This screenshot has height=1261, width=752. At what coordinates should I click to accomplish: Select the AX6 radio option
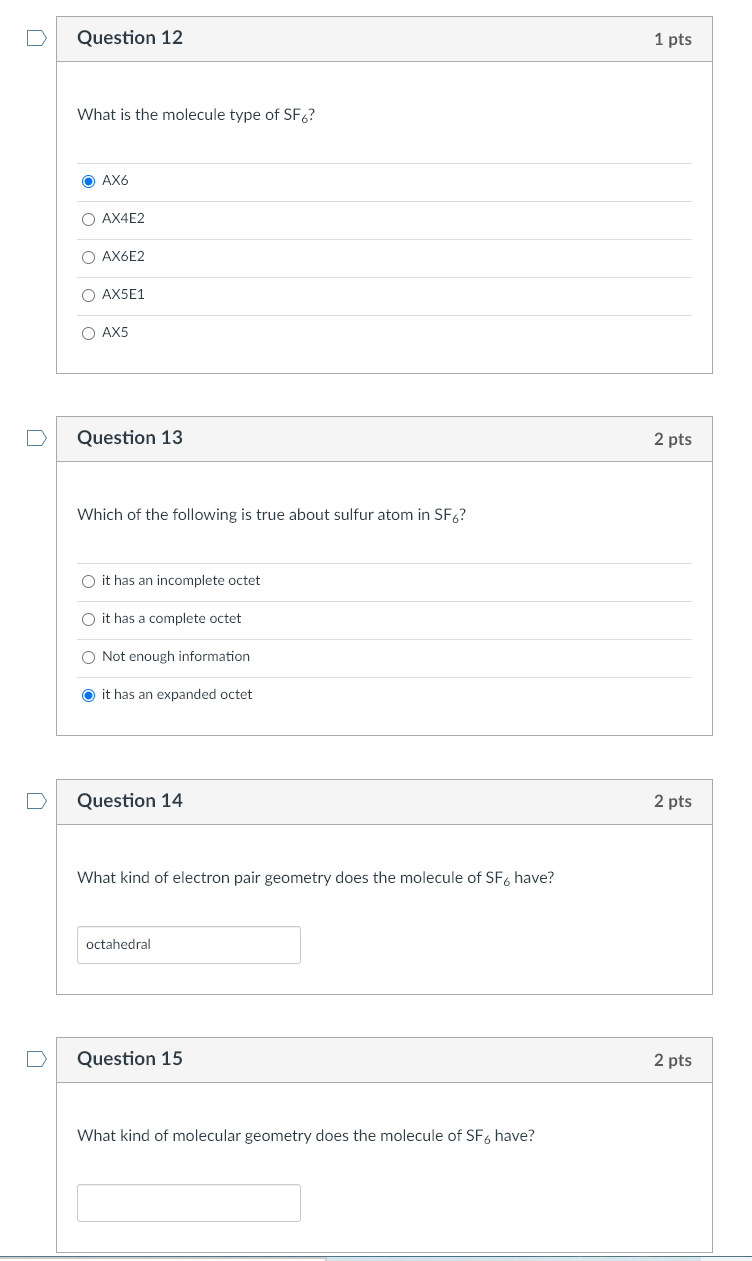pyautogui.click(x=89, y=181)
